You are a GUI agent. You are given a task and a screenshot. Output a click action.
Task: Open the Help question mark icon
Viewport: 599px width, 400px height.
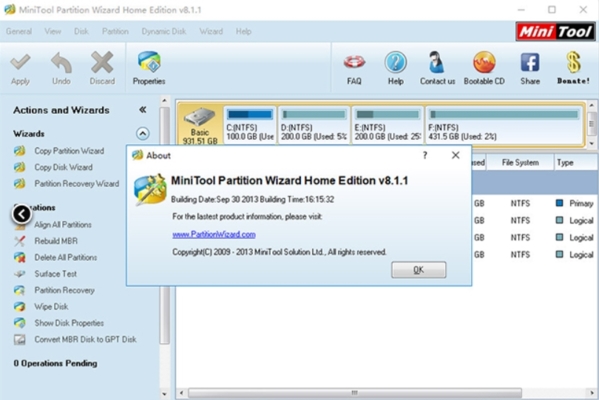pos(395,62)
